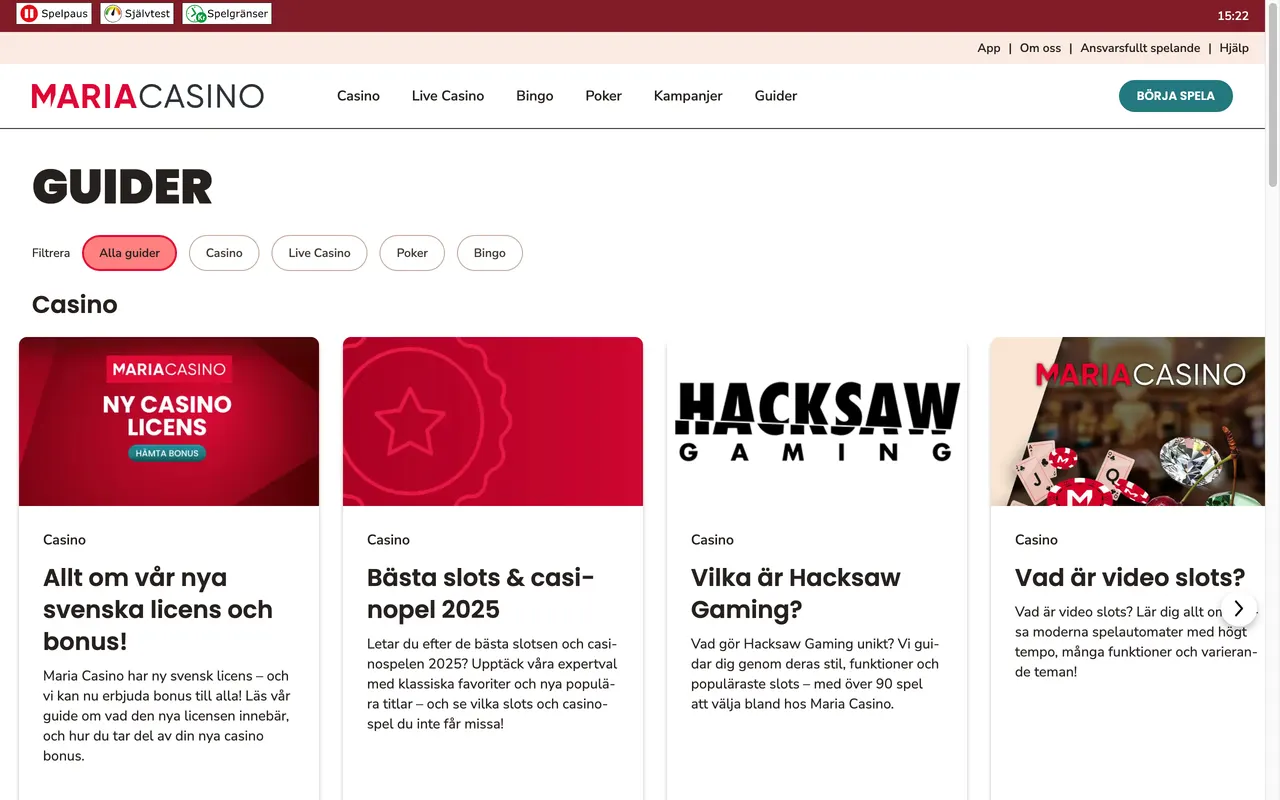The height and width of the screenshot is (800, 1280).
Task: Click description text starting 'Maria Casino har ny'
Action: pos(167,716)
